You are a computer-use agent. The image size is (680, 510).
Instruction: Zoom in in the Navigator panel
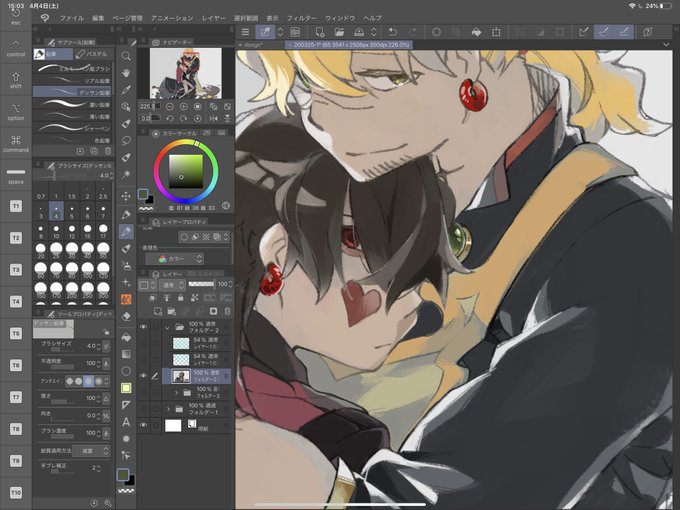(x=183, y=107)
